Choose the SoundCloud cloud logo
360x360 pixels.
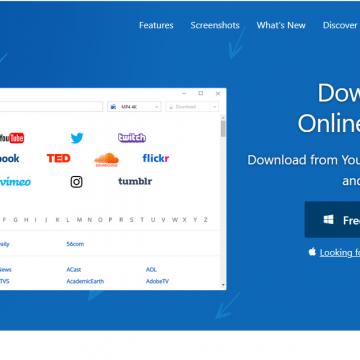106,160
